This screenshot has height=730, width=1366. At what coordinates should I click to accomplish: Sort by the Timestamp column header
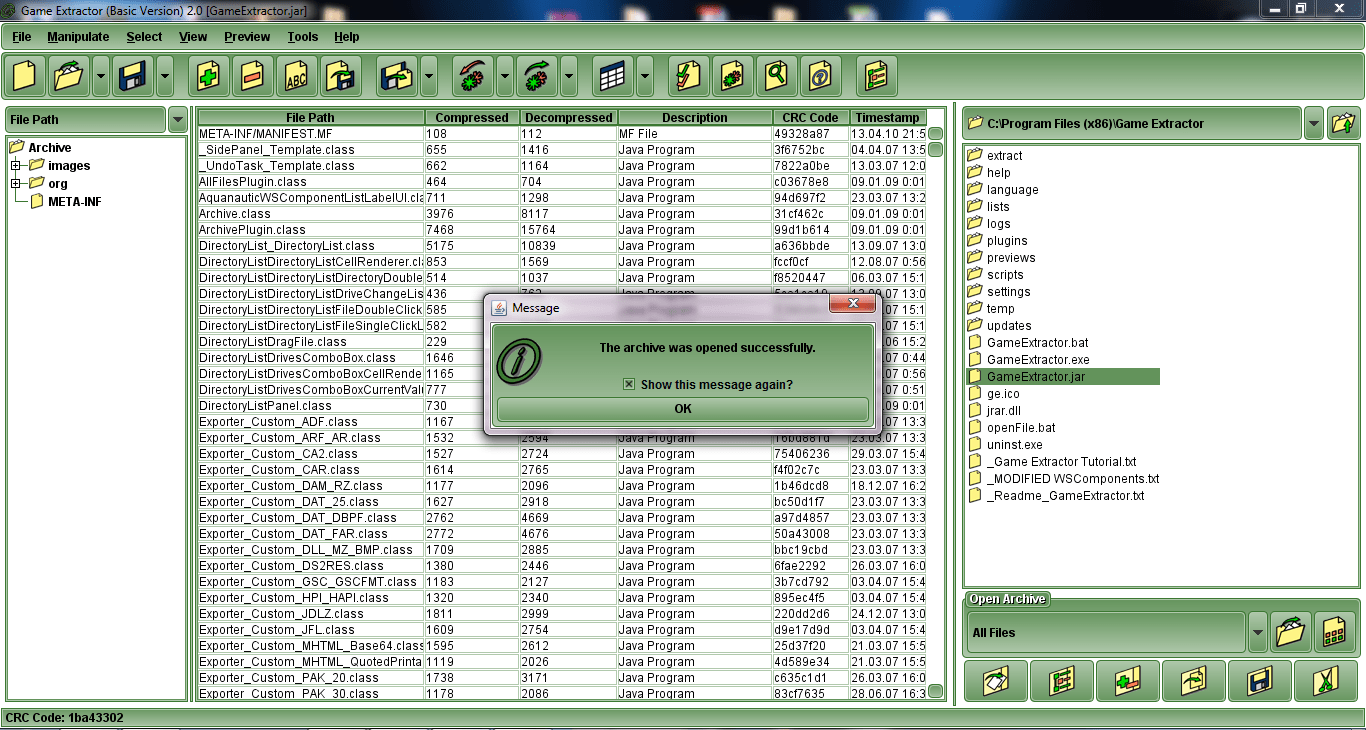887,118
